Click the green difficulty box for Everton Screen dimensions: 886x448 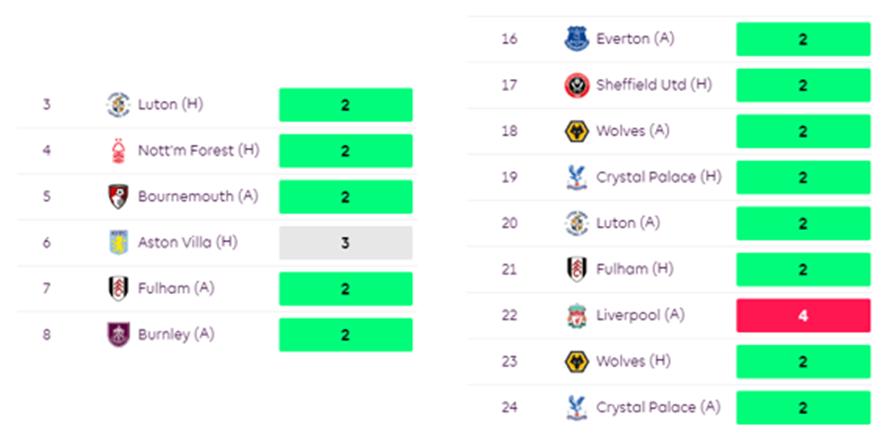coord(802,39)
